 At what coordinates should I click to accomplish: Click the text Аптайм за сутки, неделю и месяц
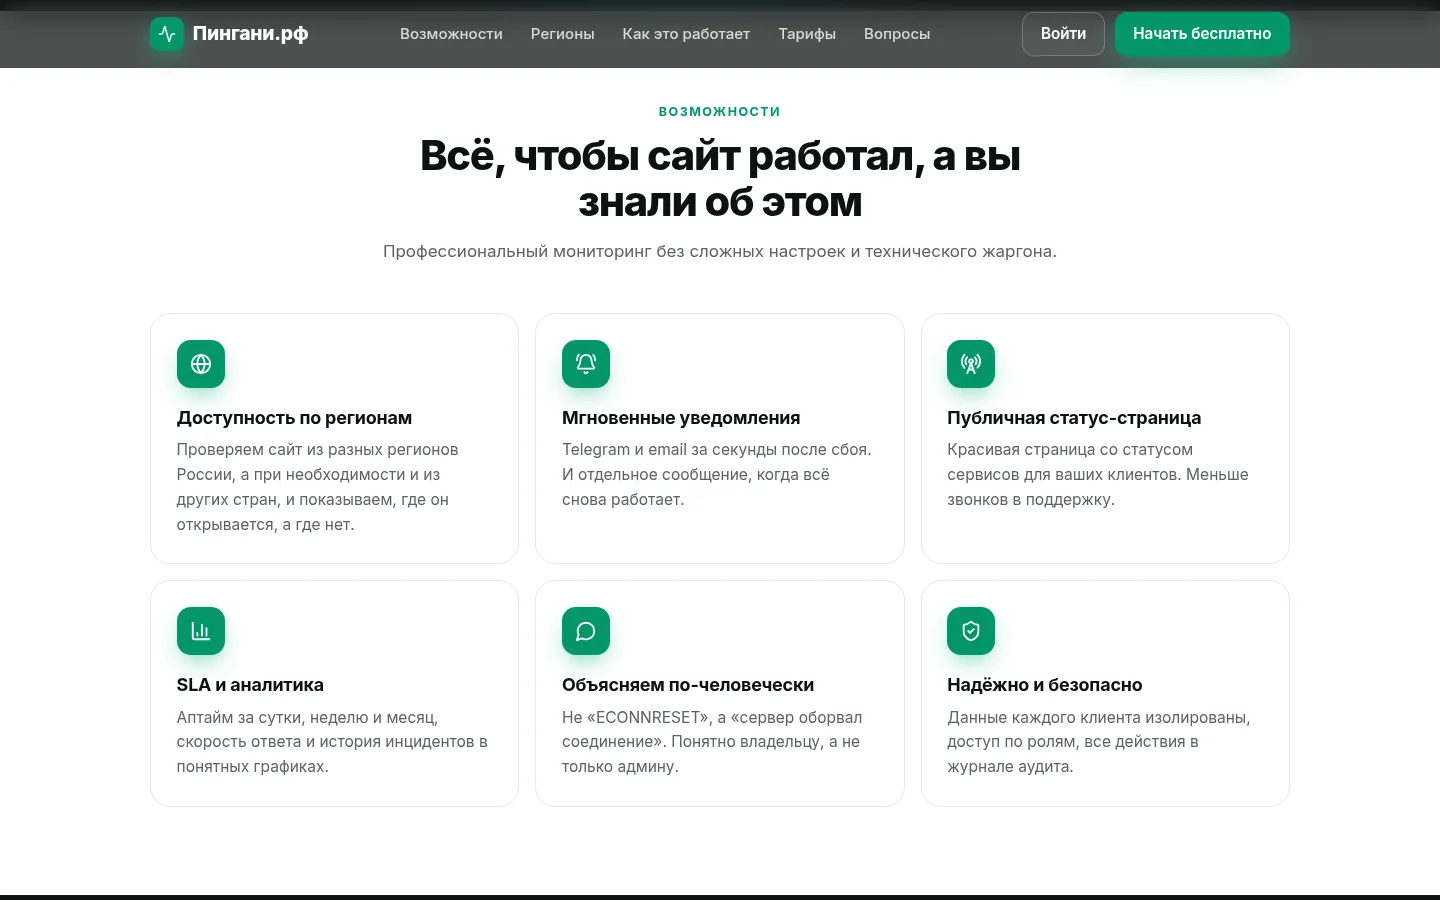coord(332,742)
